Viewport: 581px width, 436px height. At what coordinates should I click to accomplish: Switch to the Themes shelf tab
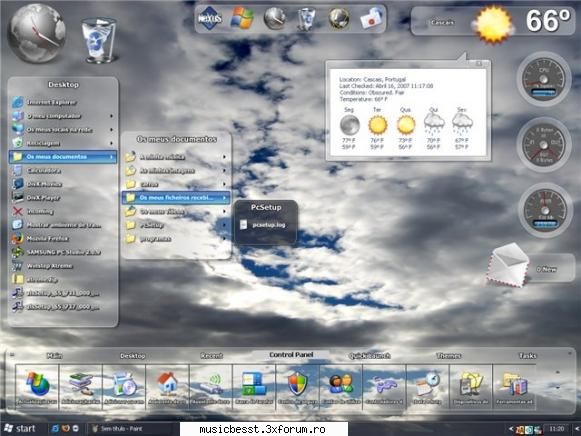click(x=449, y=356)
